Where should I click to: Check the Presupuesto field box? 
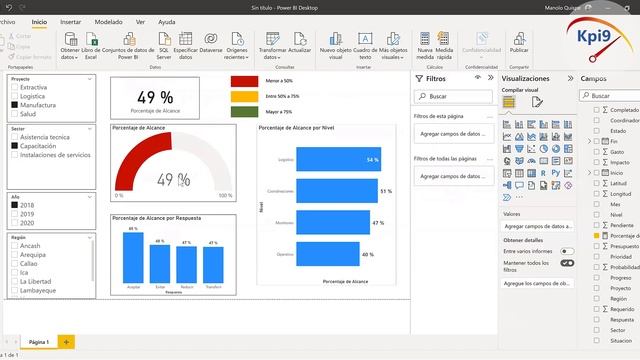596,246
